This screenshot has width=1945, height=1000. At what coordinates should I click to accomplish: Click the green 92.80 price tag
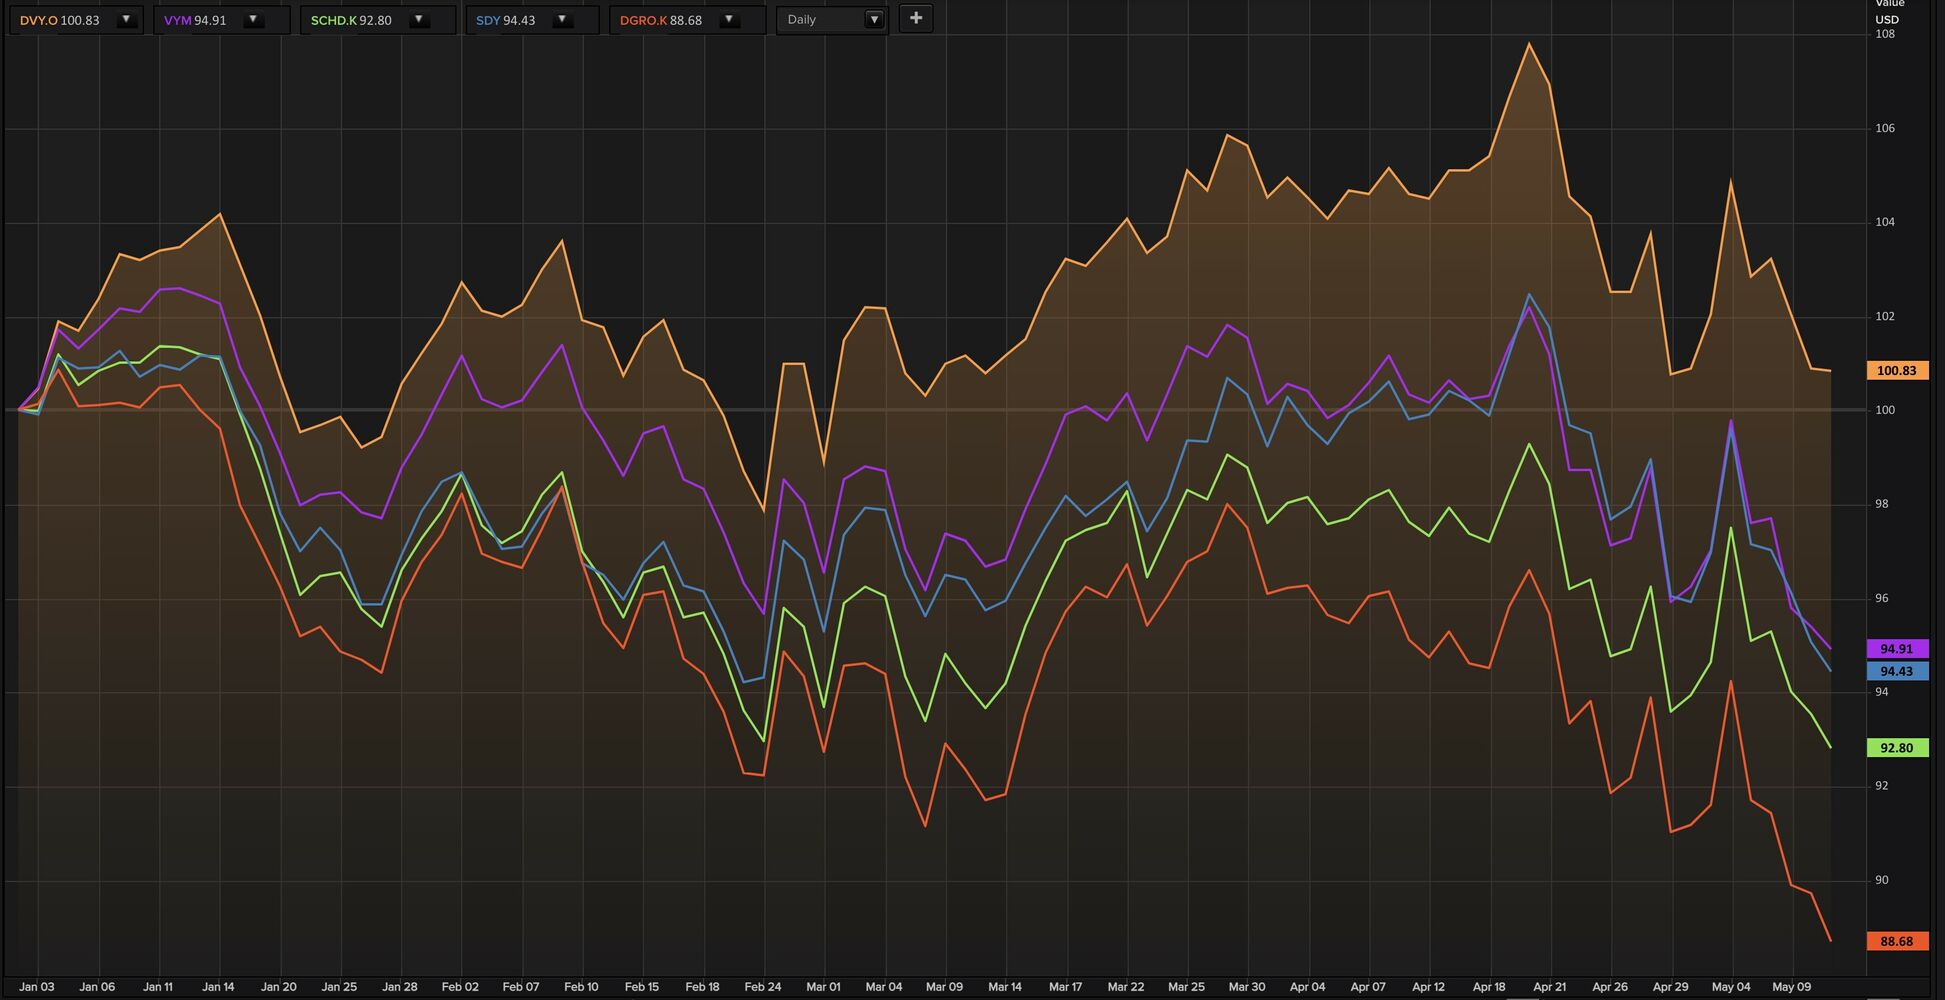coord(1897,747)
